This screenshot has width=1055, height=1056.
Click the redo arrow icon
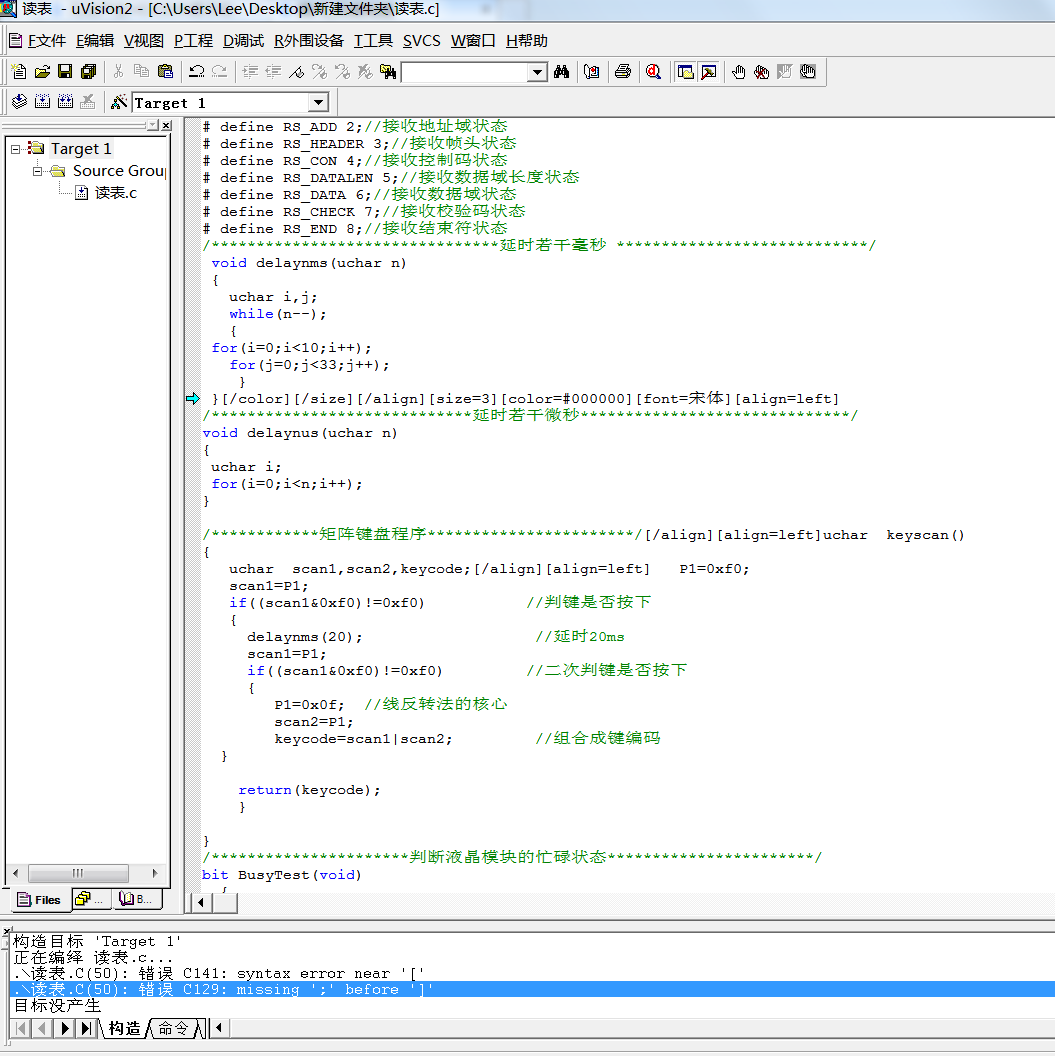pyautogui.click(x=219, y=71)
